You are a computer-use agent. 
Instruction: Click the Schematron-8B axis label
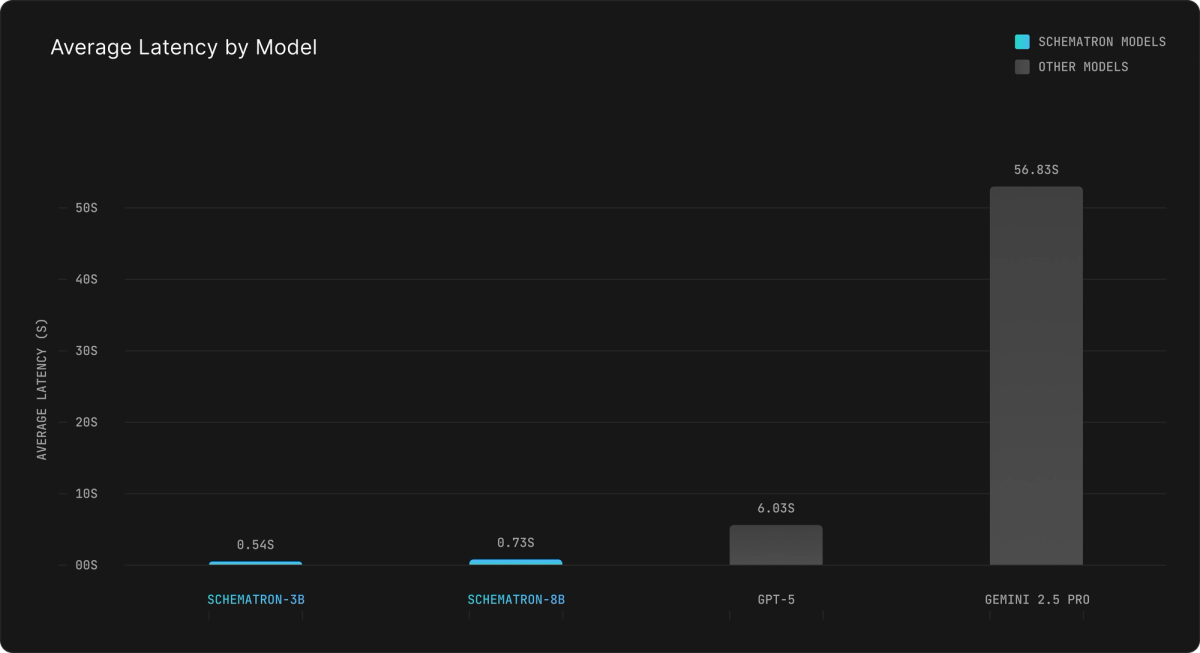[x=516, y=599]
